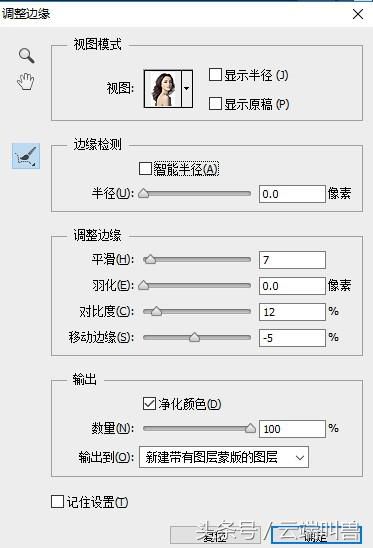Image resolution: width=373 pixels, height=548 pixels.
Task: Click the 半径 slider handle
Action: coord(143,194)
